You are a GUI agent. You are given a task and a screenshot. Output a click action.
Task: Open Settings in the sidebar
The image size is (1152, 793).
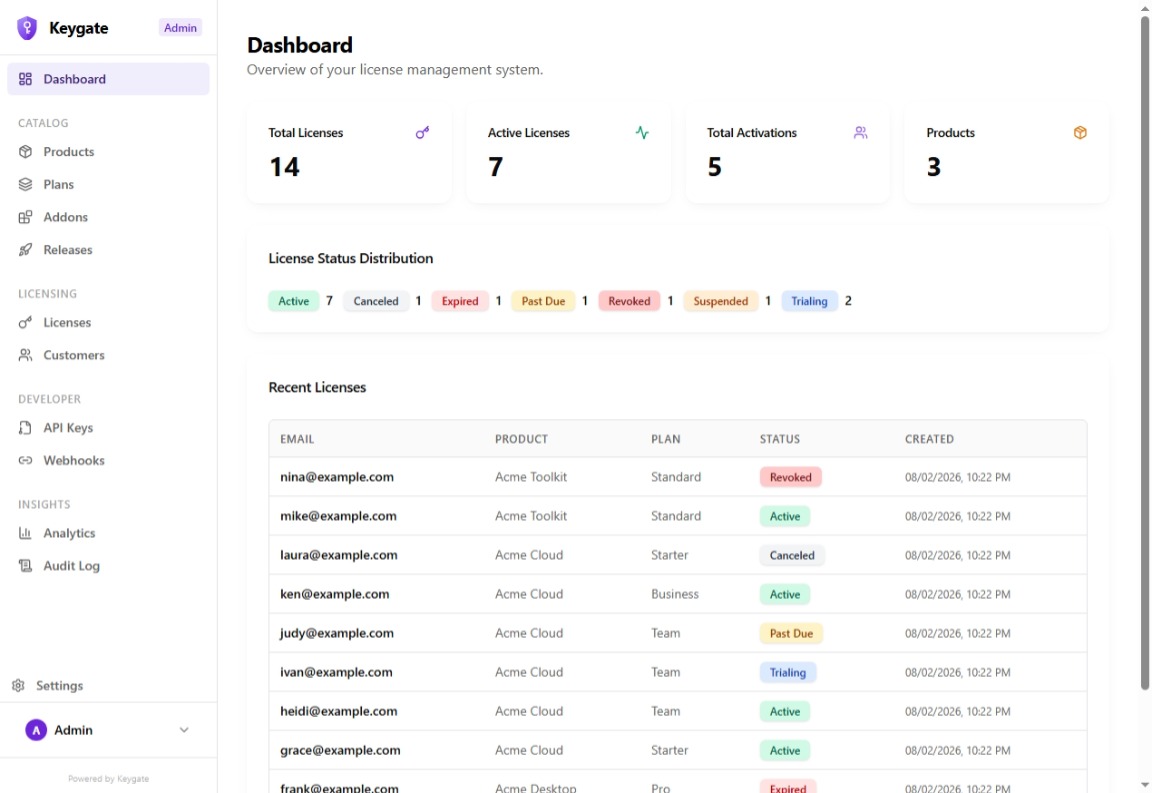coord(108,685)
